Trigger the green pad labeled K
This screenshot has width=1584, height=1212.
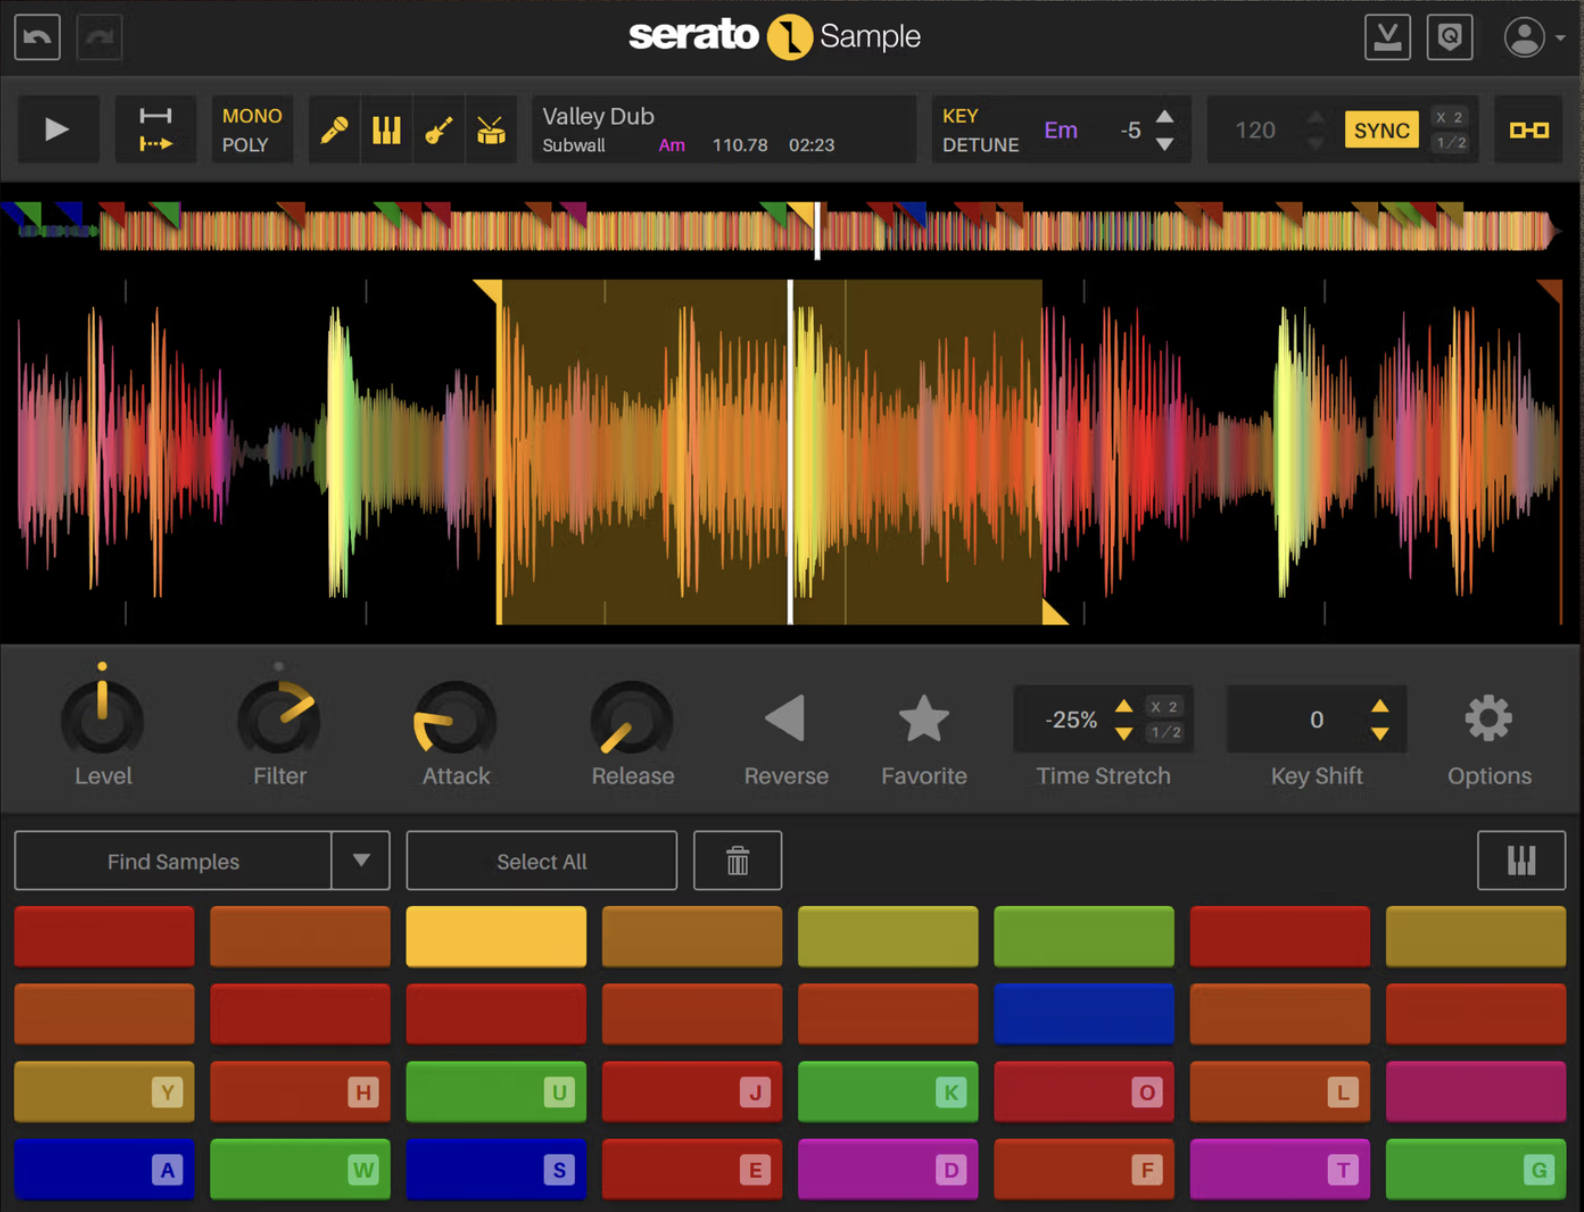click(888, 1092)
